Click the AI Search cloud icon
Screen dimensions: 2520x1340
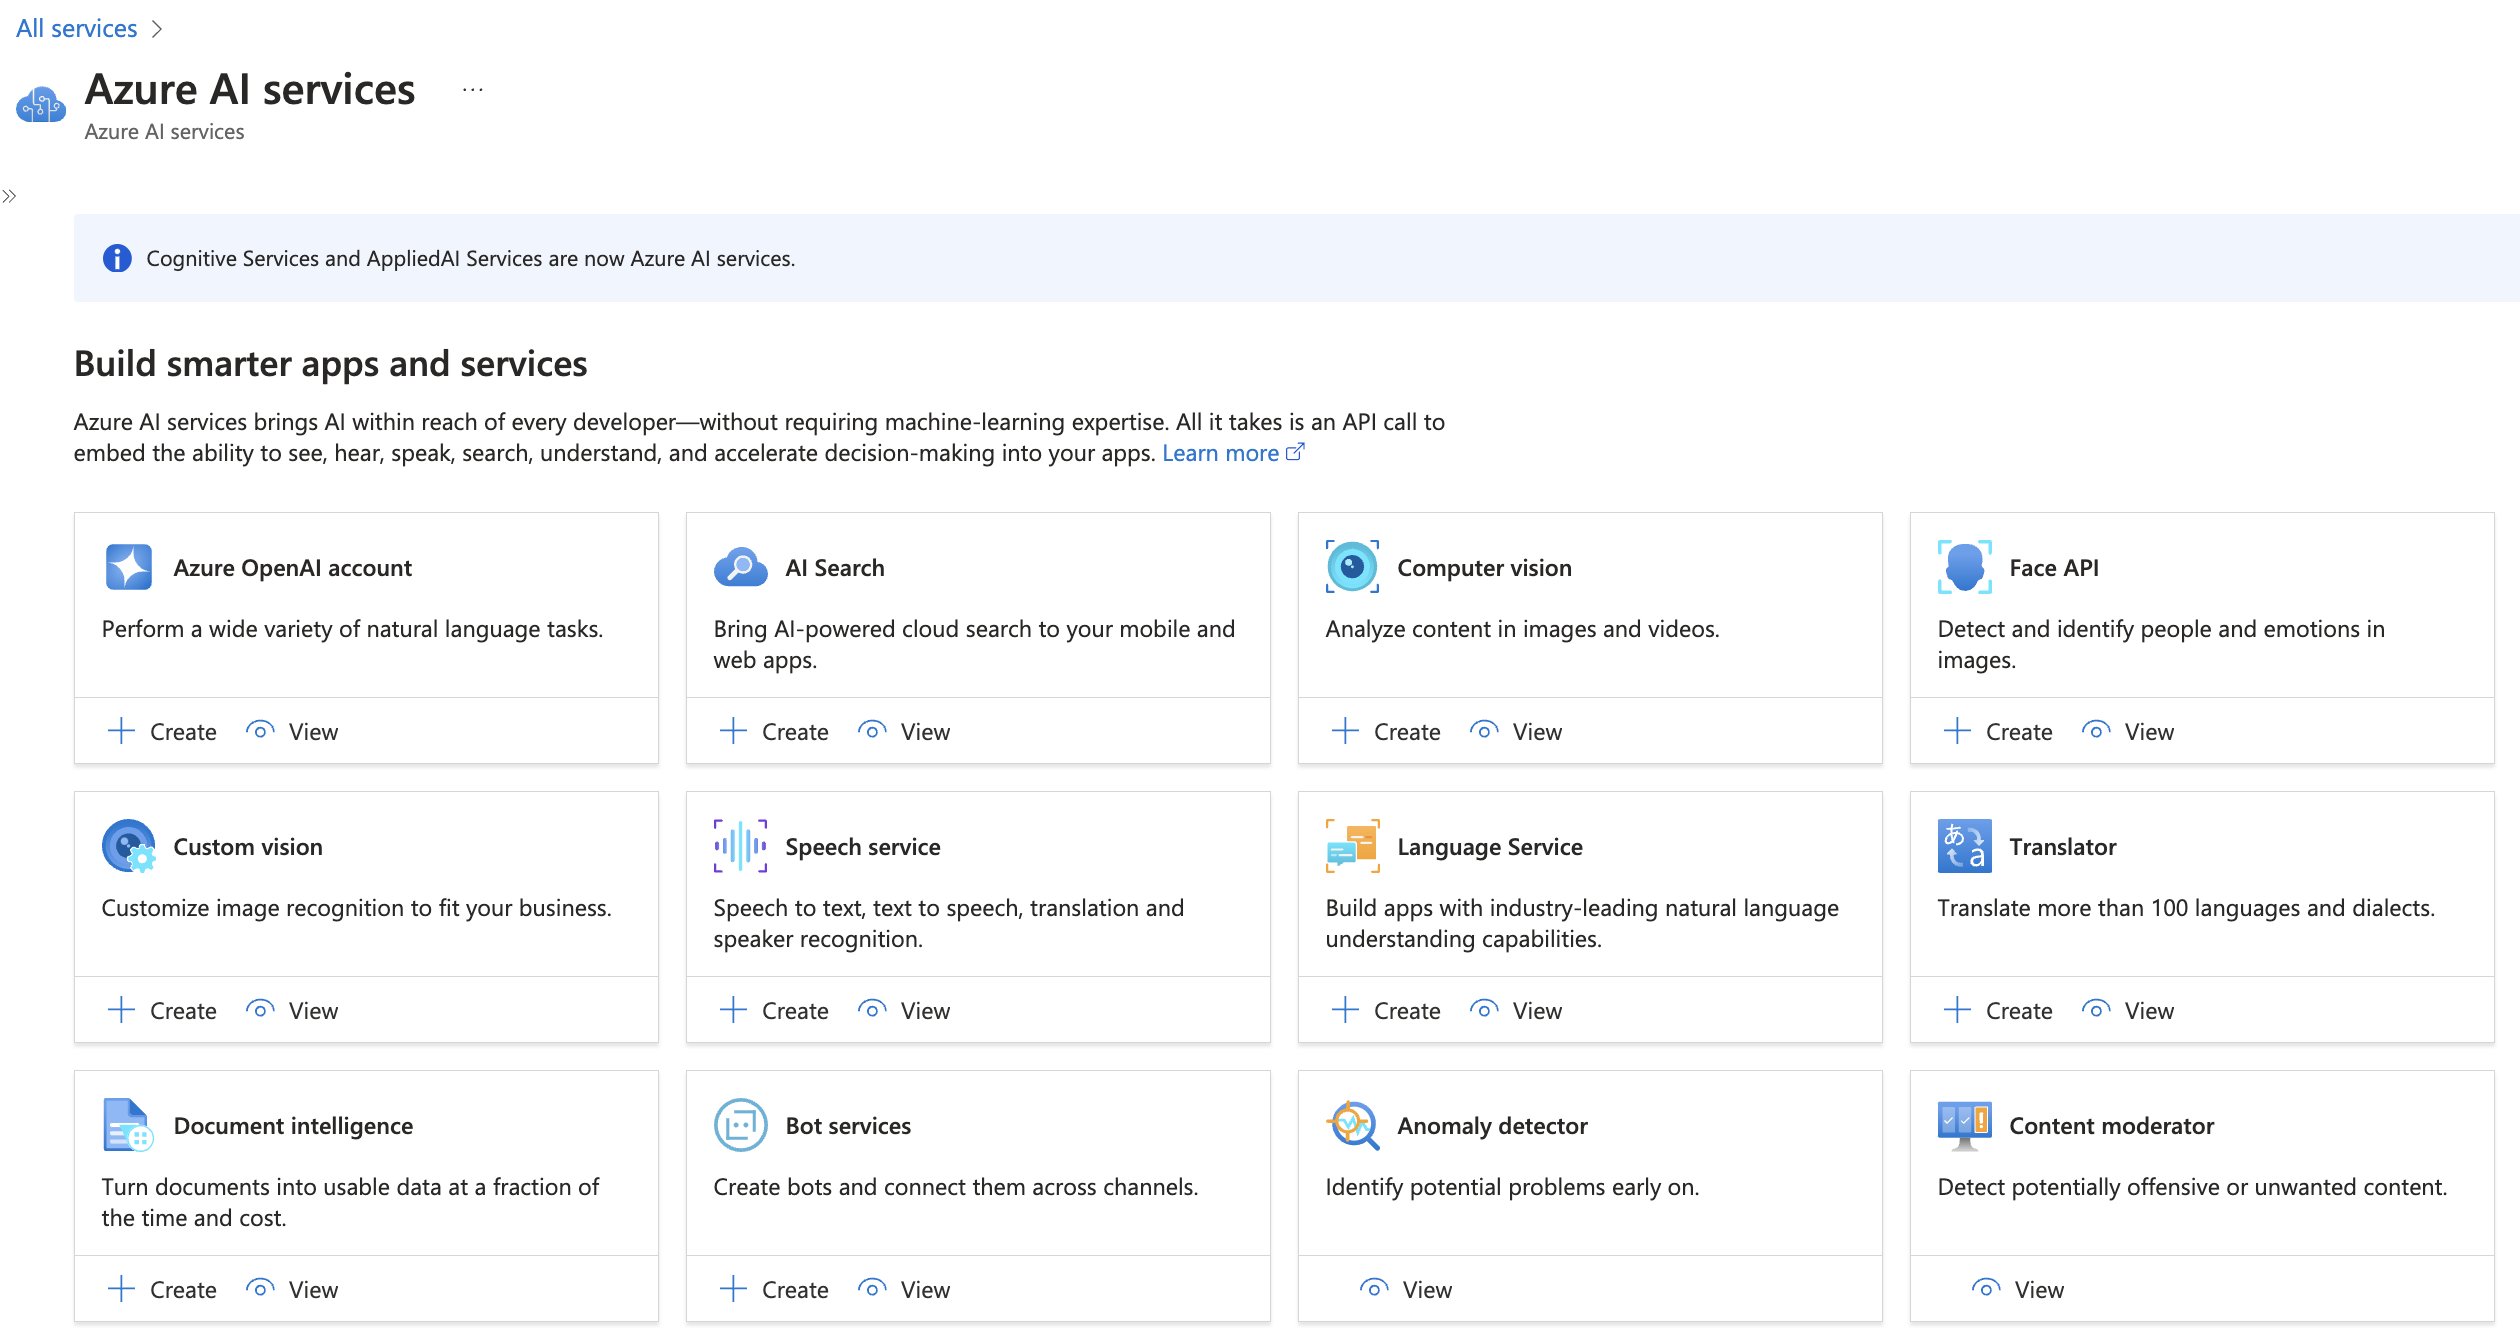741,567
